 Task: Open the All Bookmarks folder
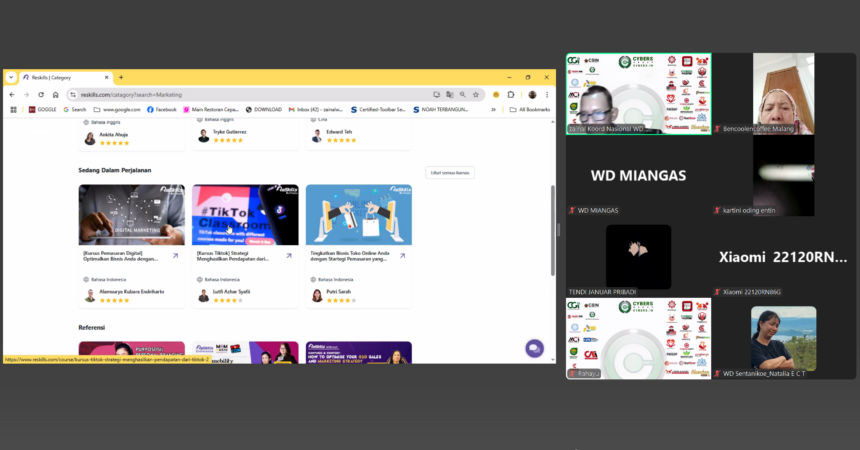(530, 110)
